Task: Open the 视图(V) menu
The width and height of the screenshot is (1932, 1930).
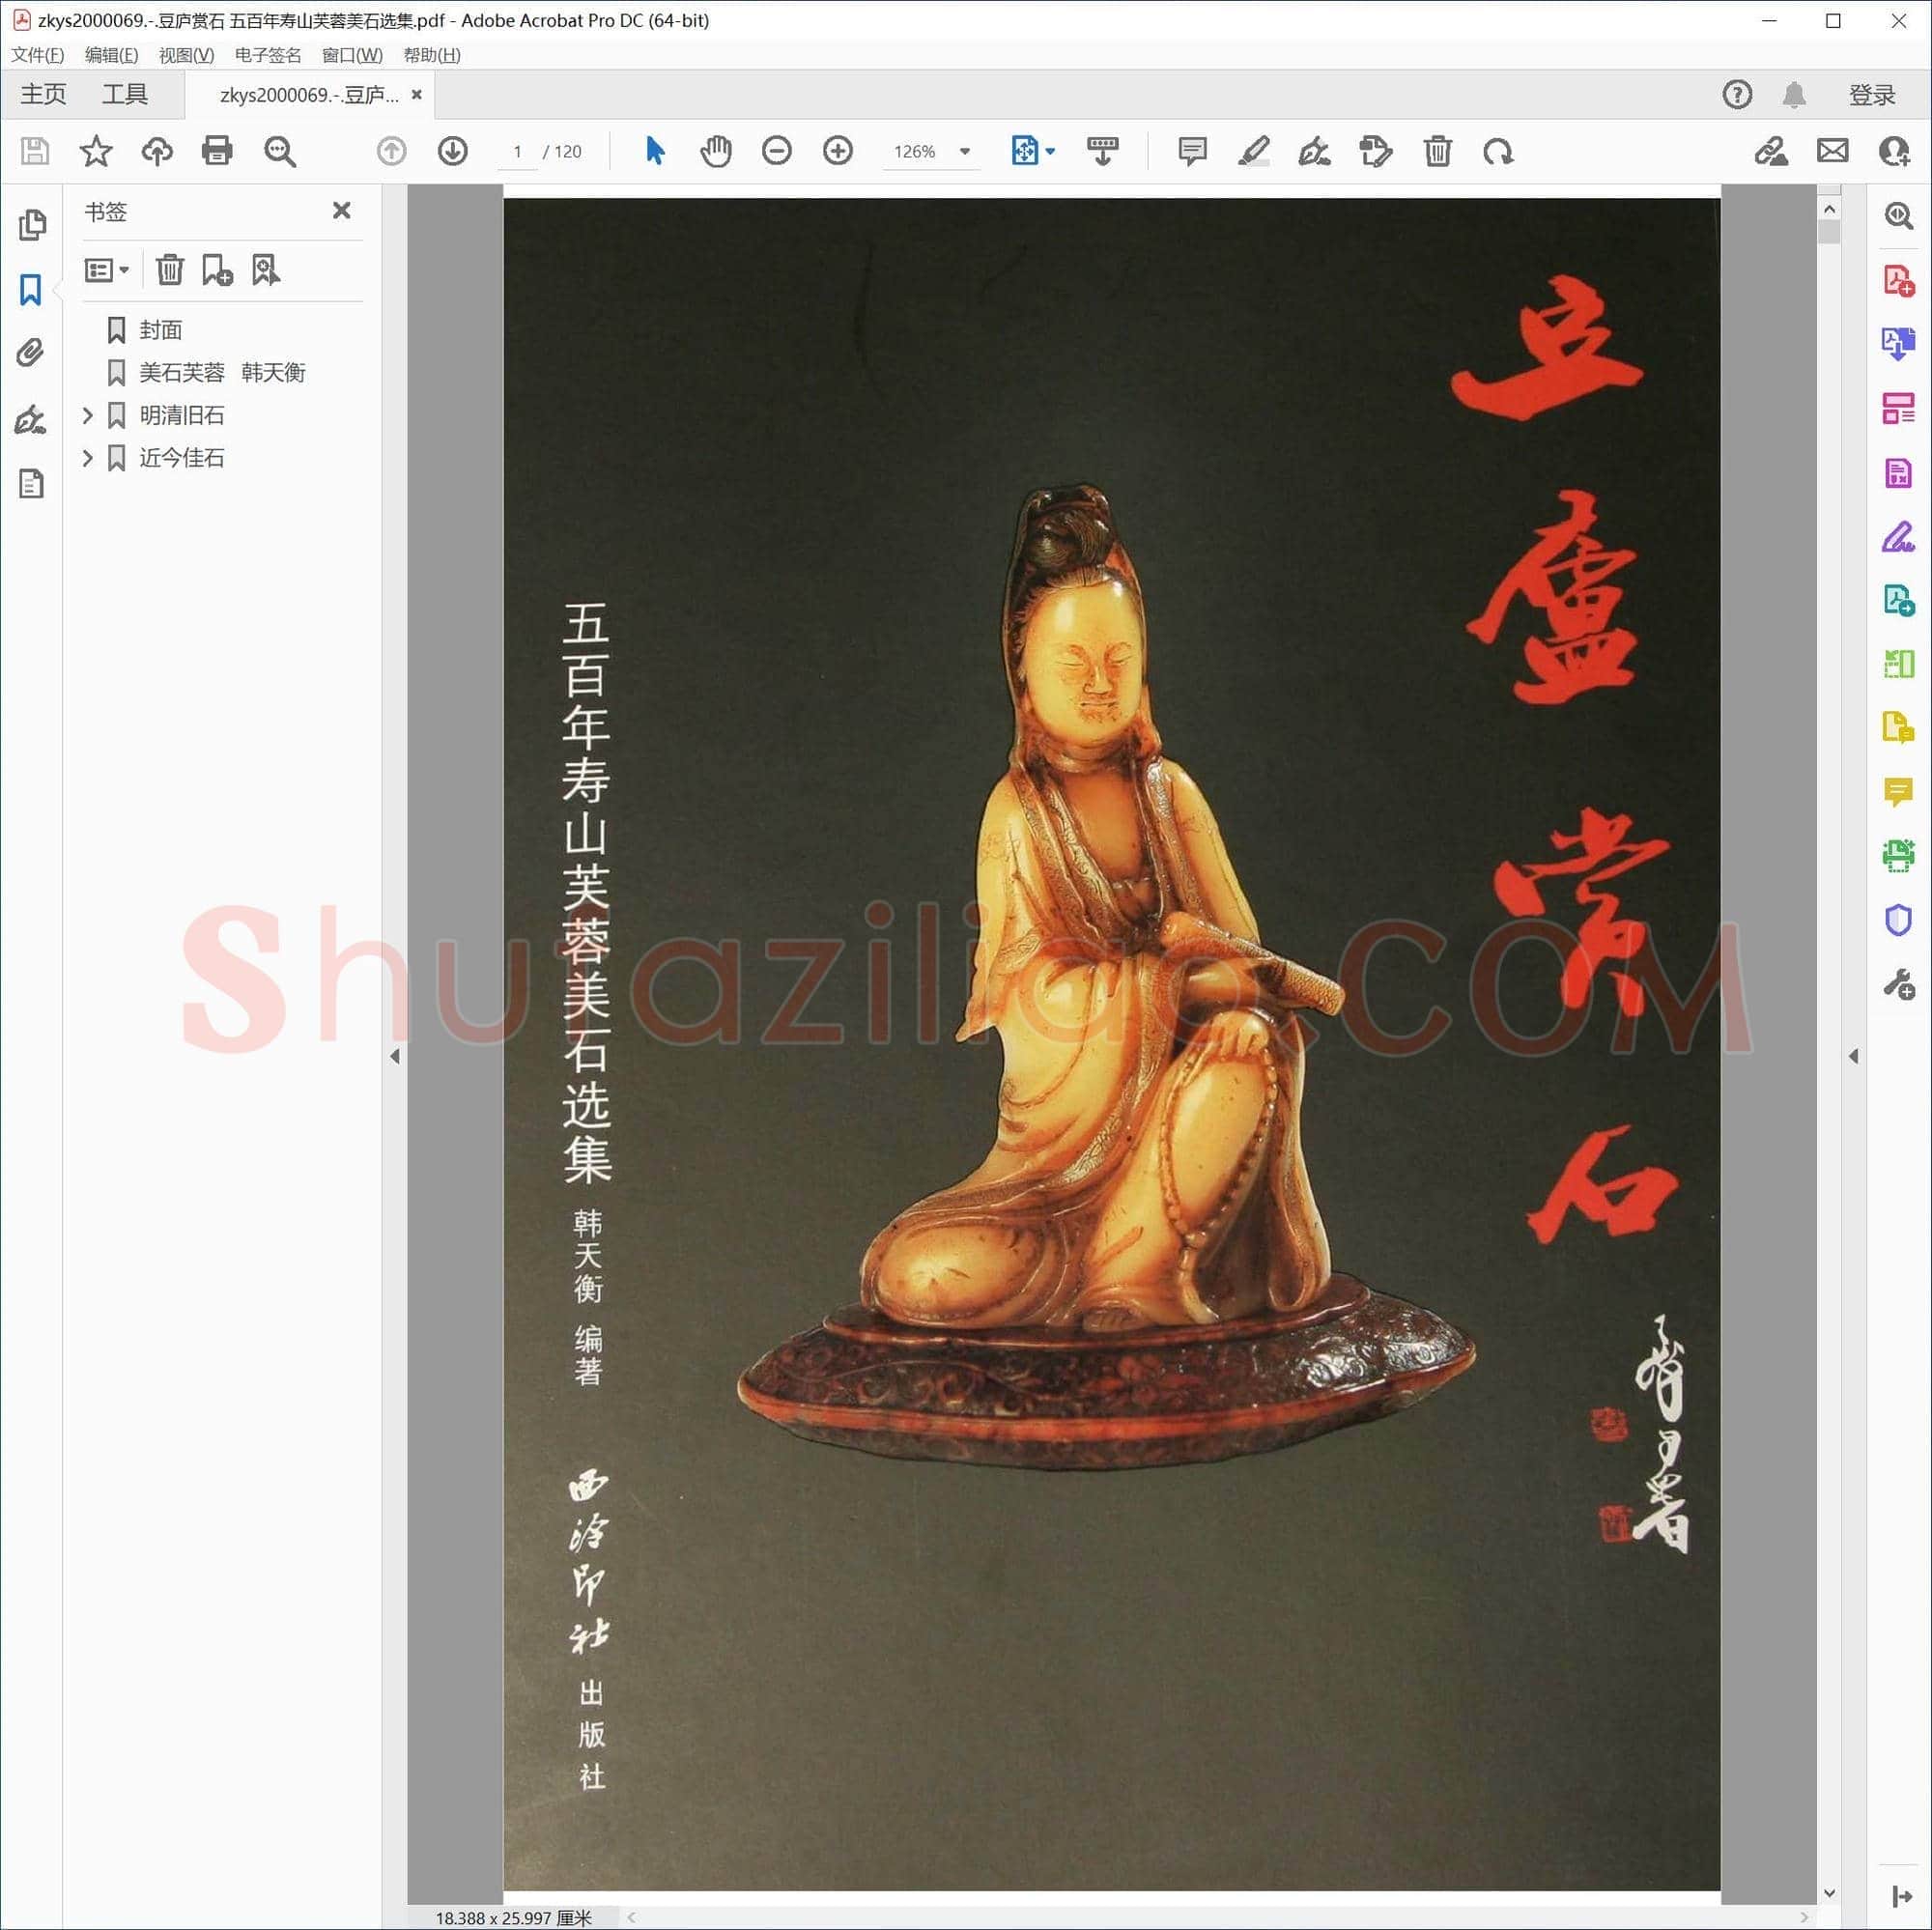Action: tap(186, 55)
